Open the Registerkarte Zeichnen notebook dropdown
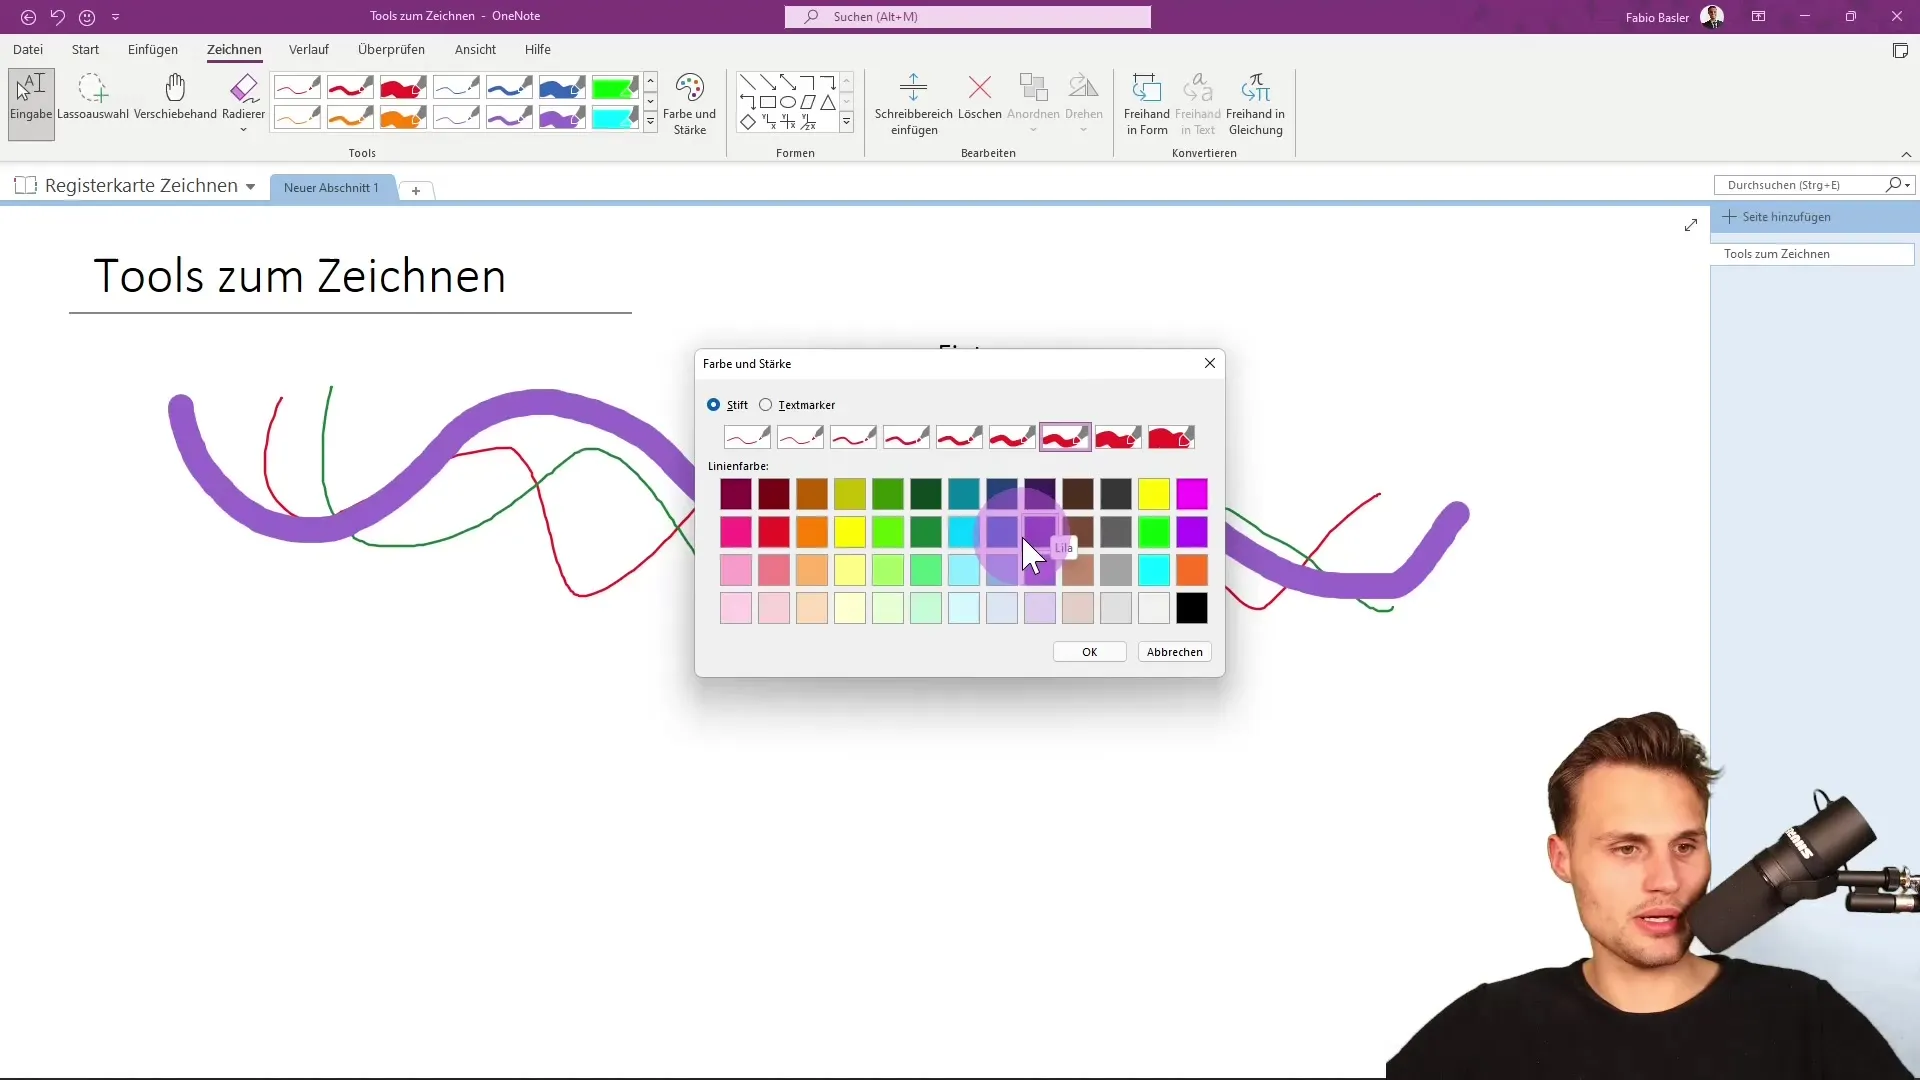 coord(250,187)
